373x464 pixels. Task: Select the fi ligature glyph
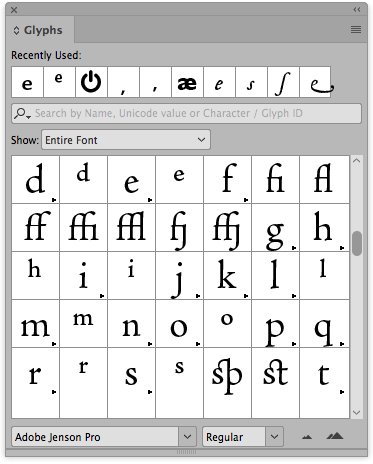click(275, 179)
